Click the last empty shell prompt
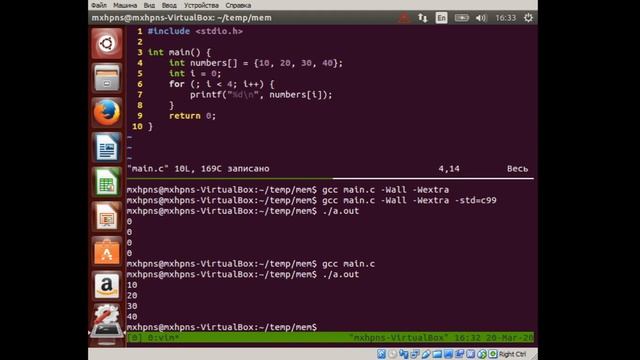The image size is (640, 360). (x=222, y=327)
